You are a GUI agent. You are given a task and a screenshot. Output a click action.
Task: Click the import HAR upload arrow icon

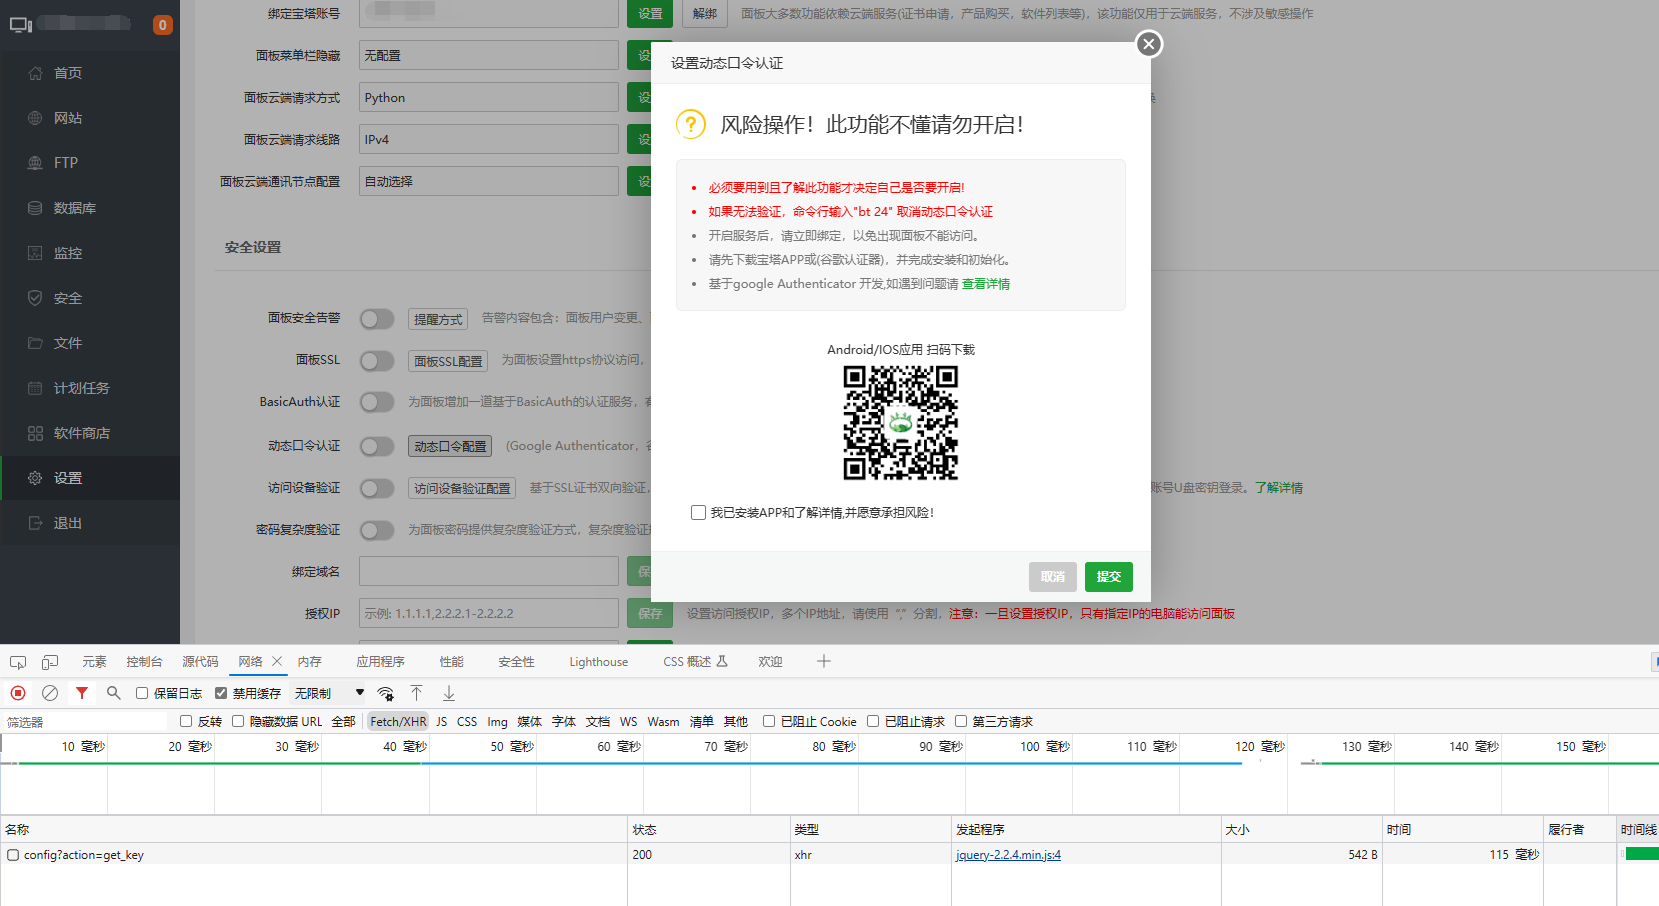[417, 693]
